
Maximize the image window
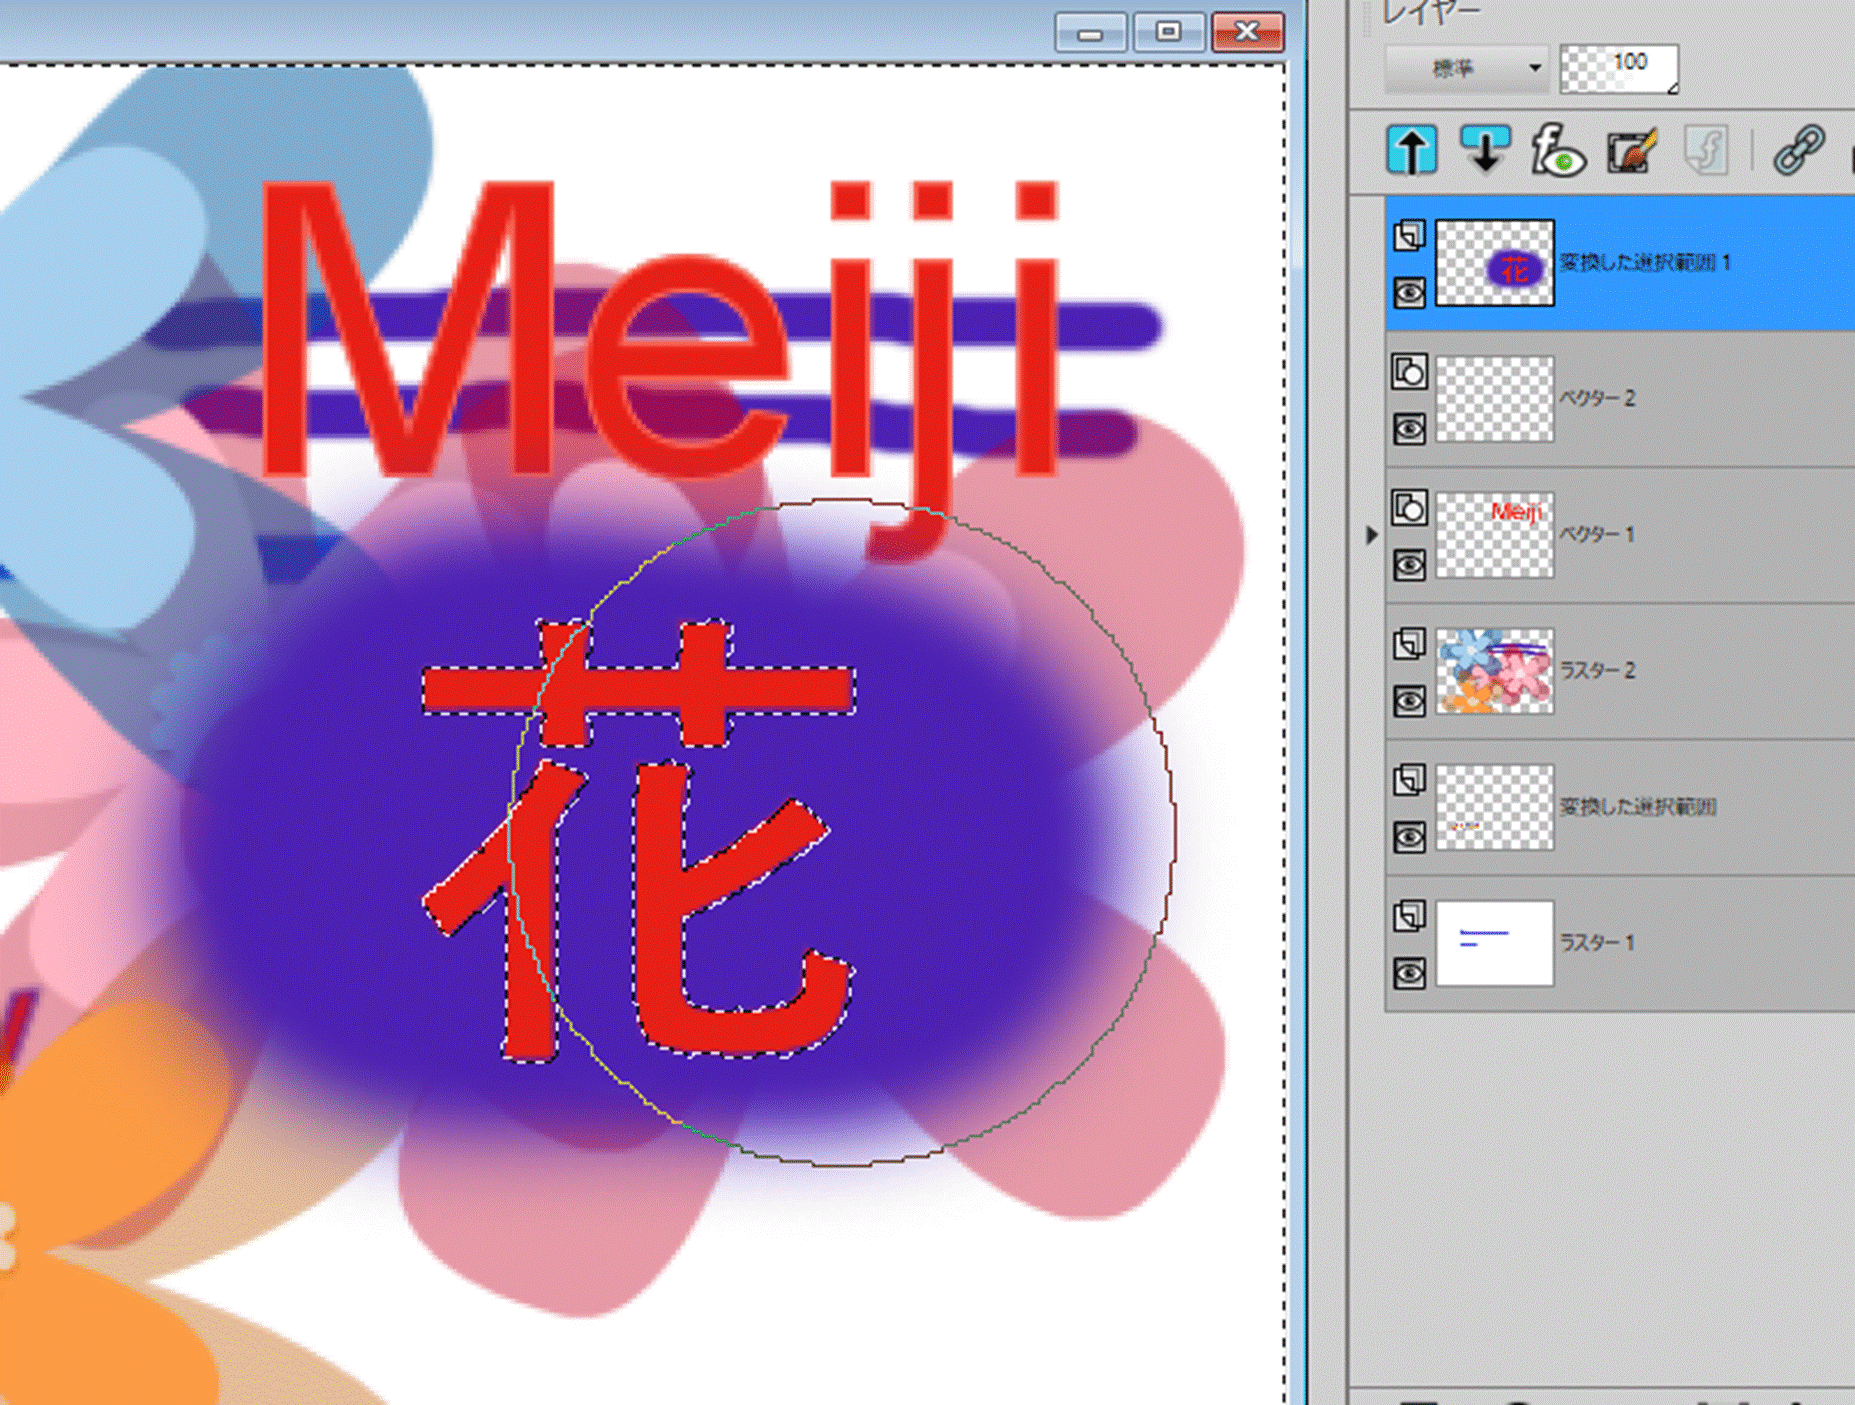[x=1168, y=33]
